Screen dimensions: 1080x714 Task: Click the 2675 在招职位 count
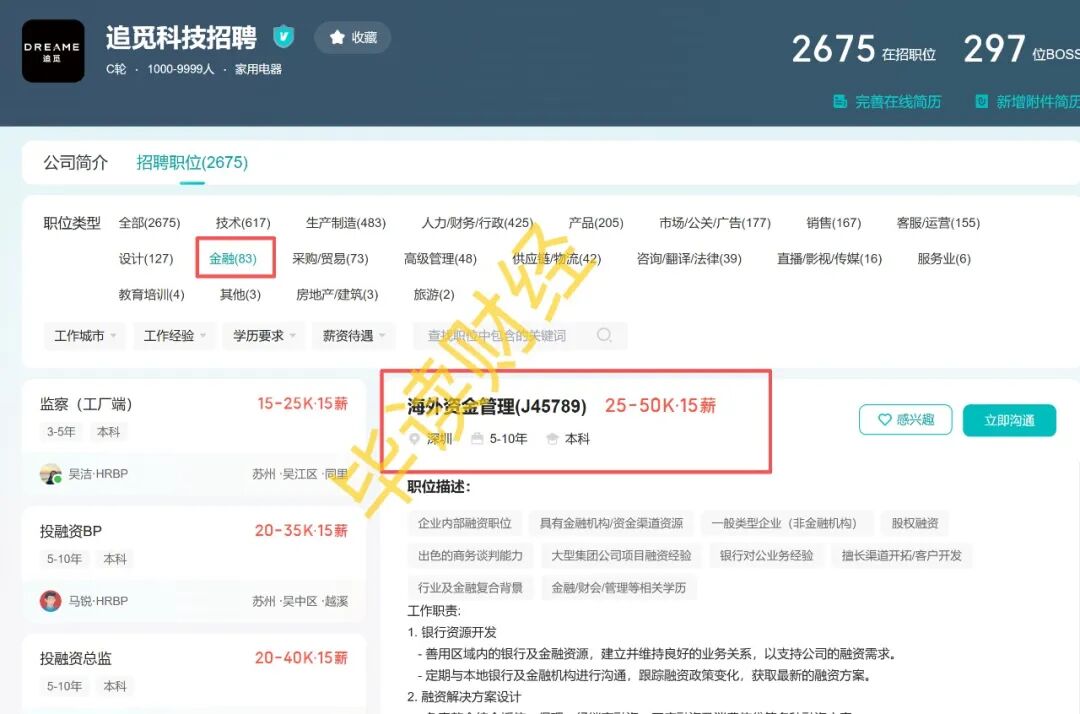(864, 50)
